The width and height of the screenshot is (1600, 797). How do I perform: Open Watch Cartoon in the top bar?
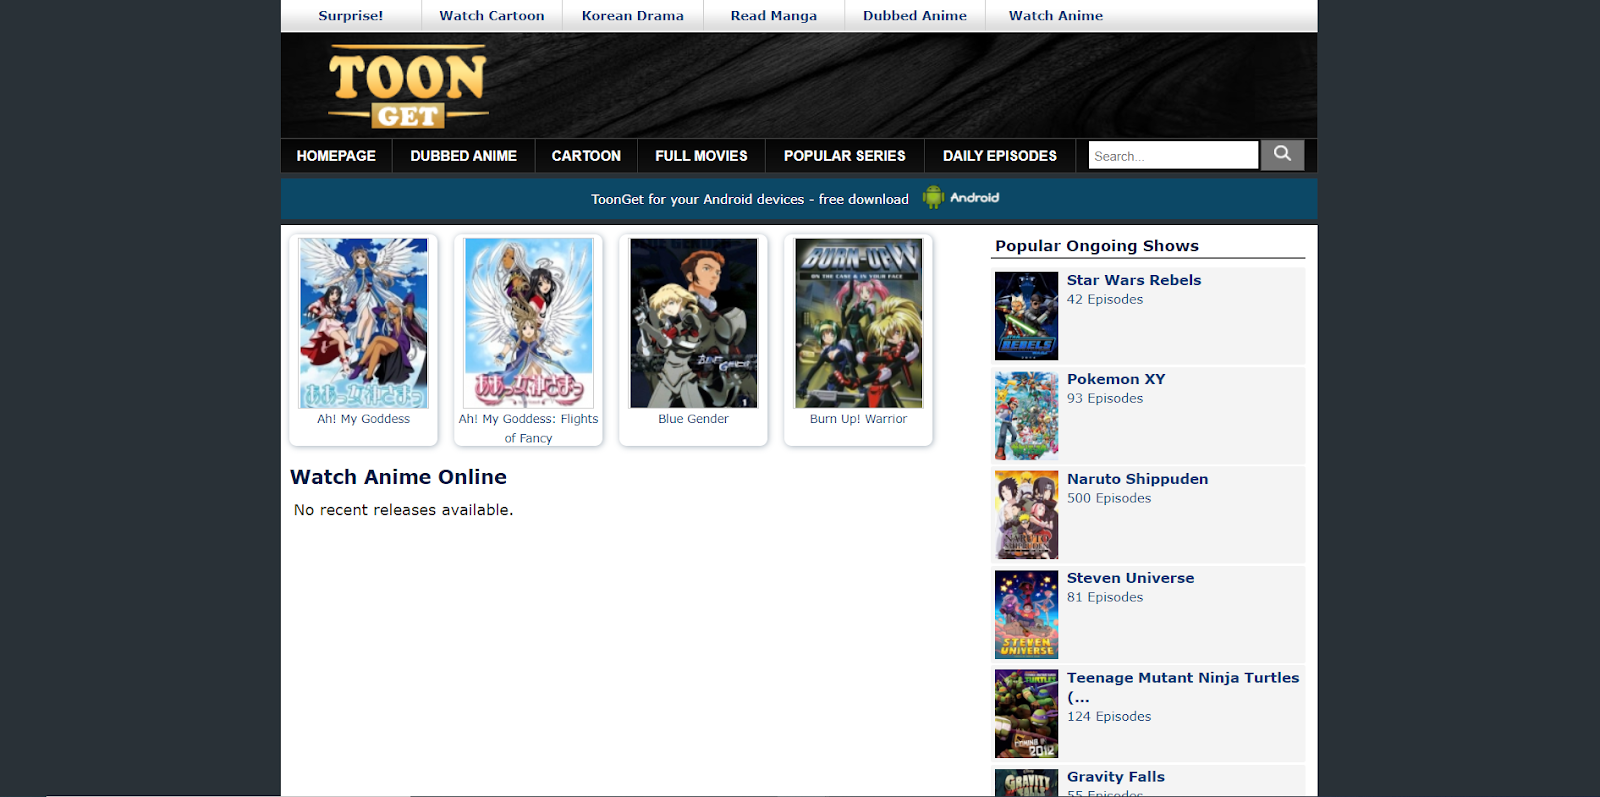(492, 16)
